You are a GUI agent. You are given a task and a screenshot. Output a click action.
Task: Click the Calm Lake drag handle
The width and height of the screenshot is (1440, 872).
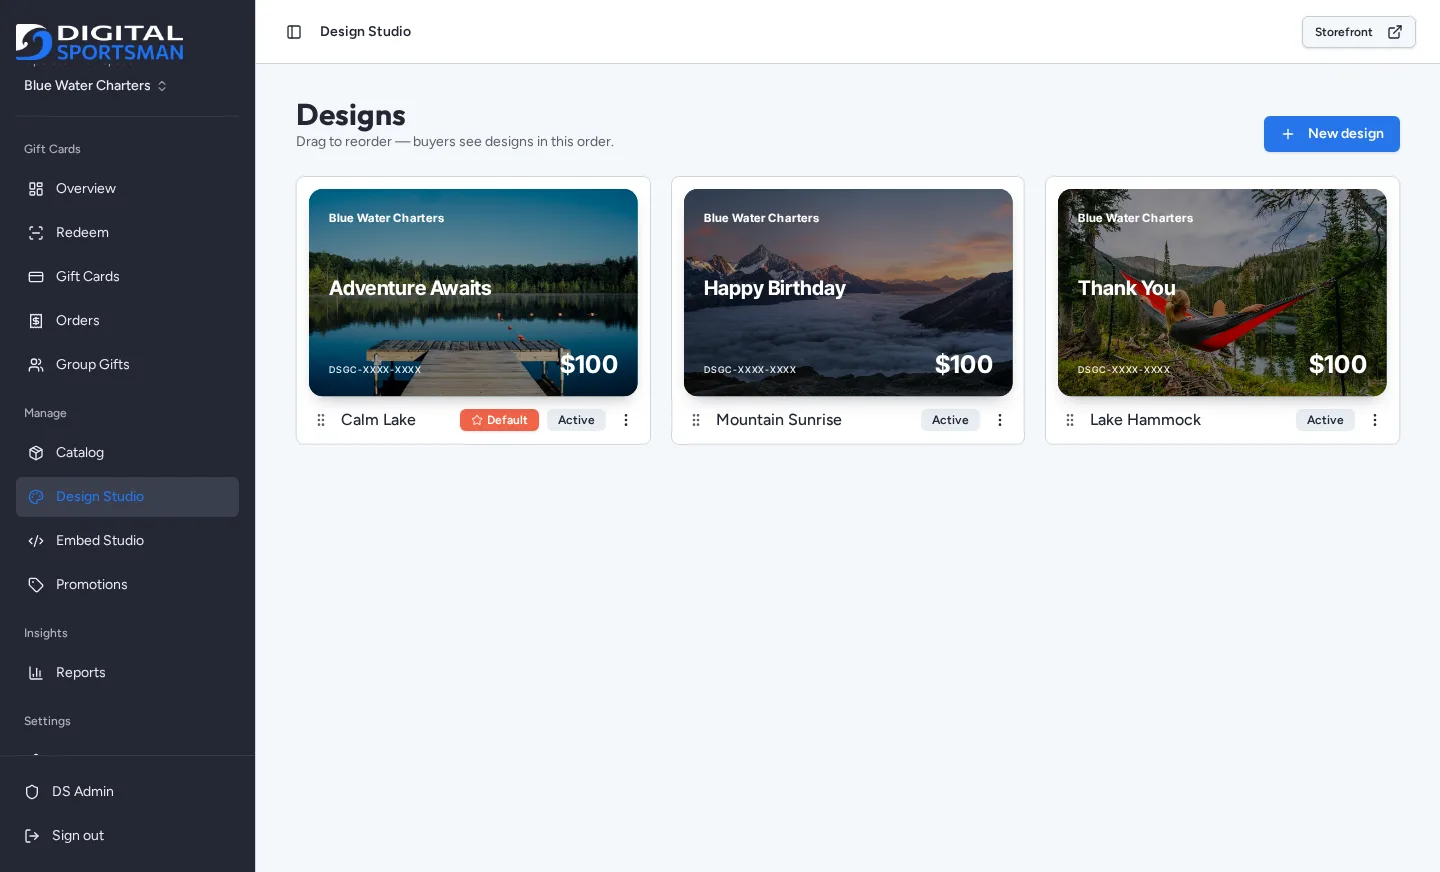(x=321, y=420)
